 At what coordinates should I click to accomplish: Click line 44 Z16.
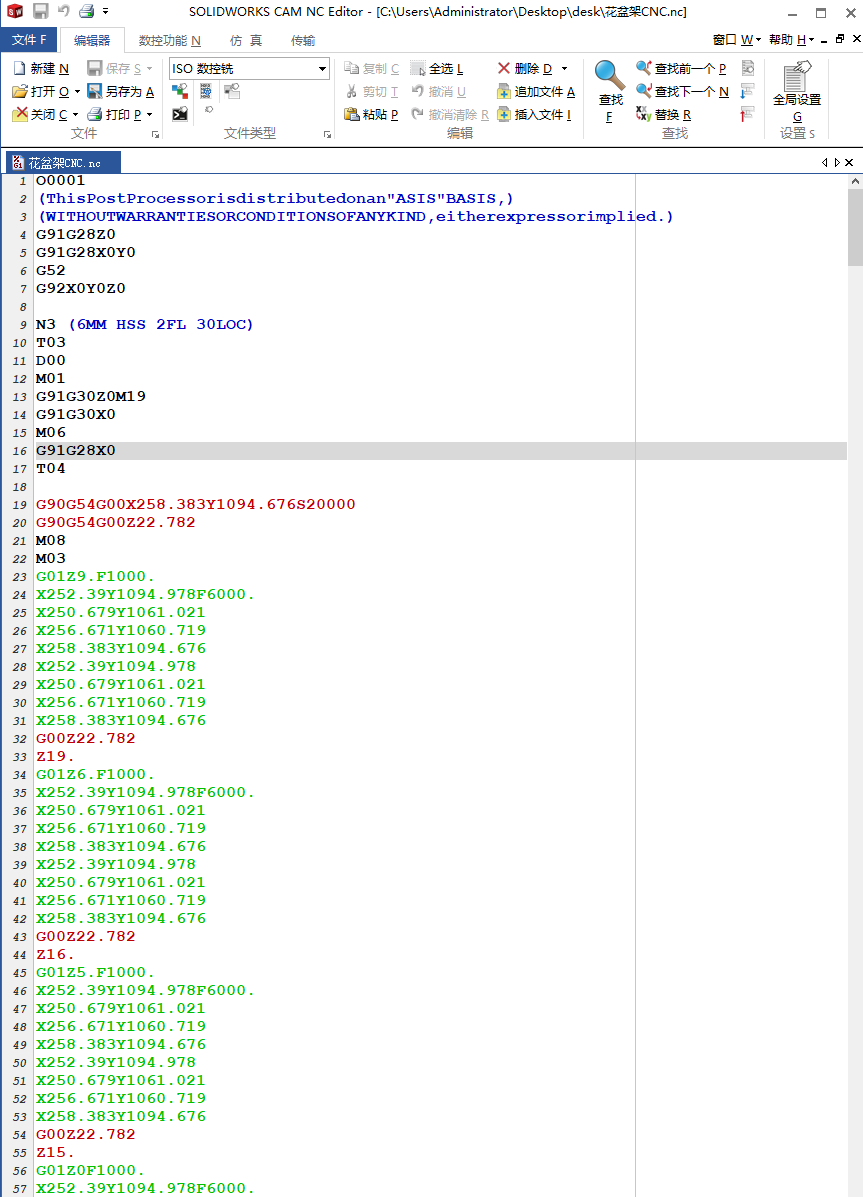click(55, 954)
